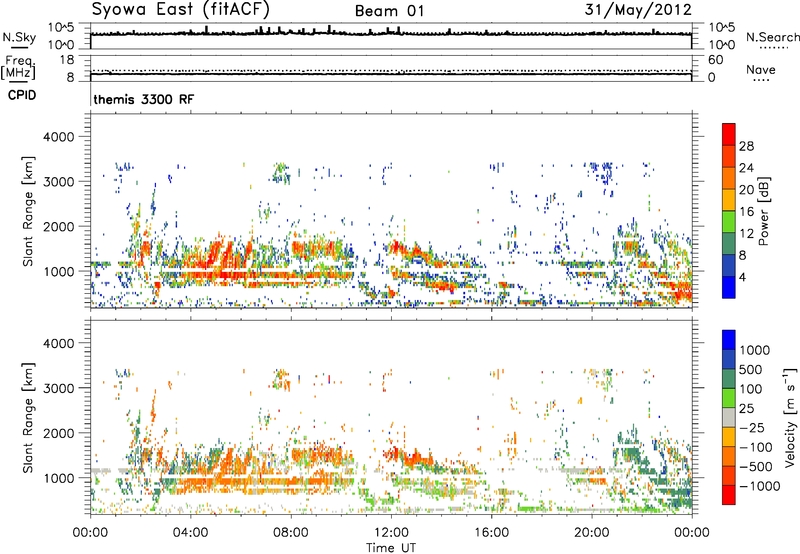Click the 12:00 time tick label
800x554 pixels.
(391, 533)
